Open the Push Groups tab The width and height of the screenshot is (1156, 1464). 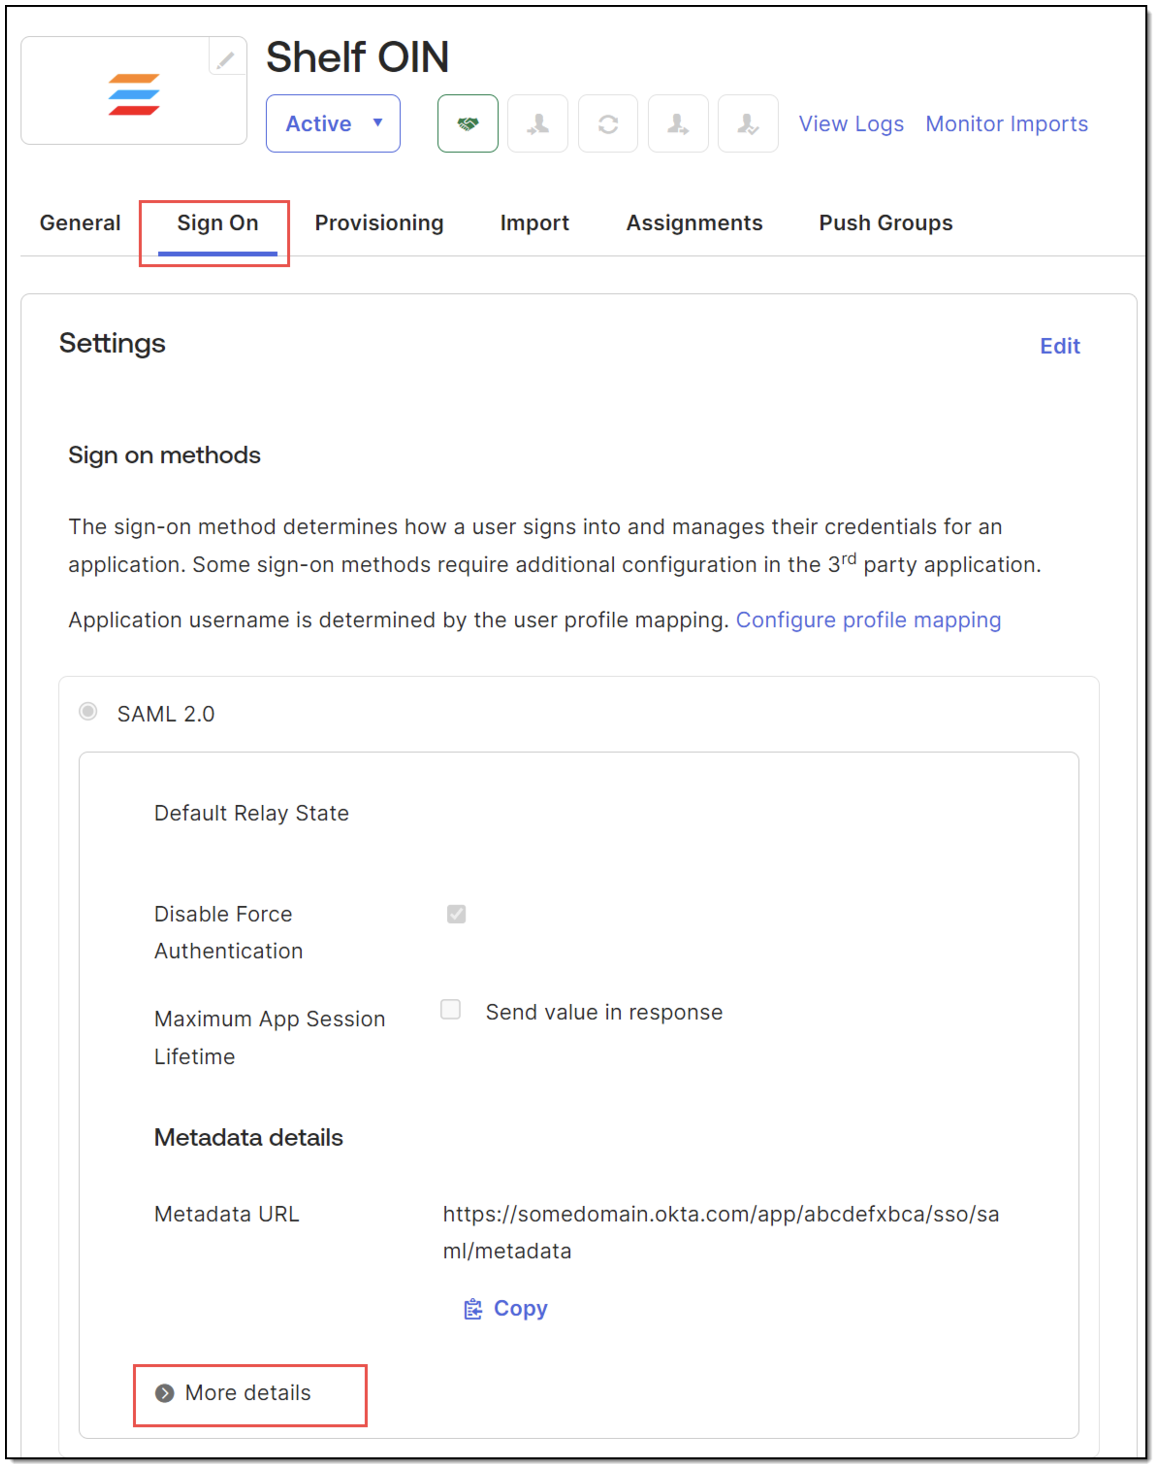(885, 223)
